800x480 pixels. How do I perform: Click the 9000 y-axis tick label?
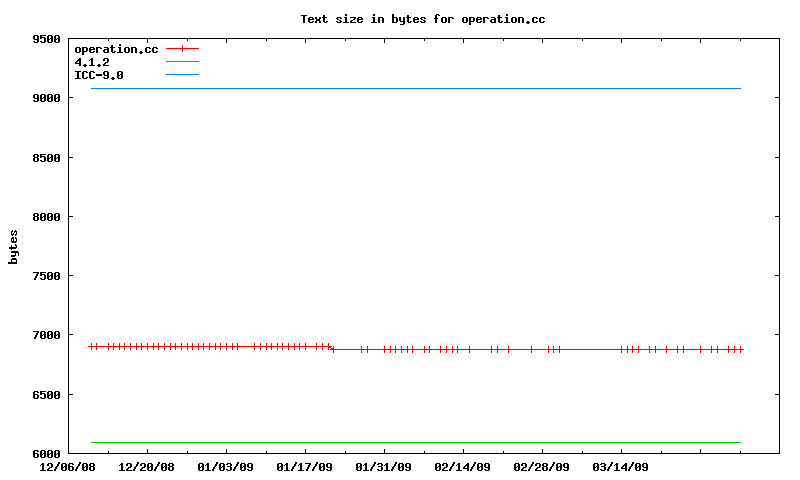47,99
